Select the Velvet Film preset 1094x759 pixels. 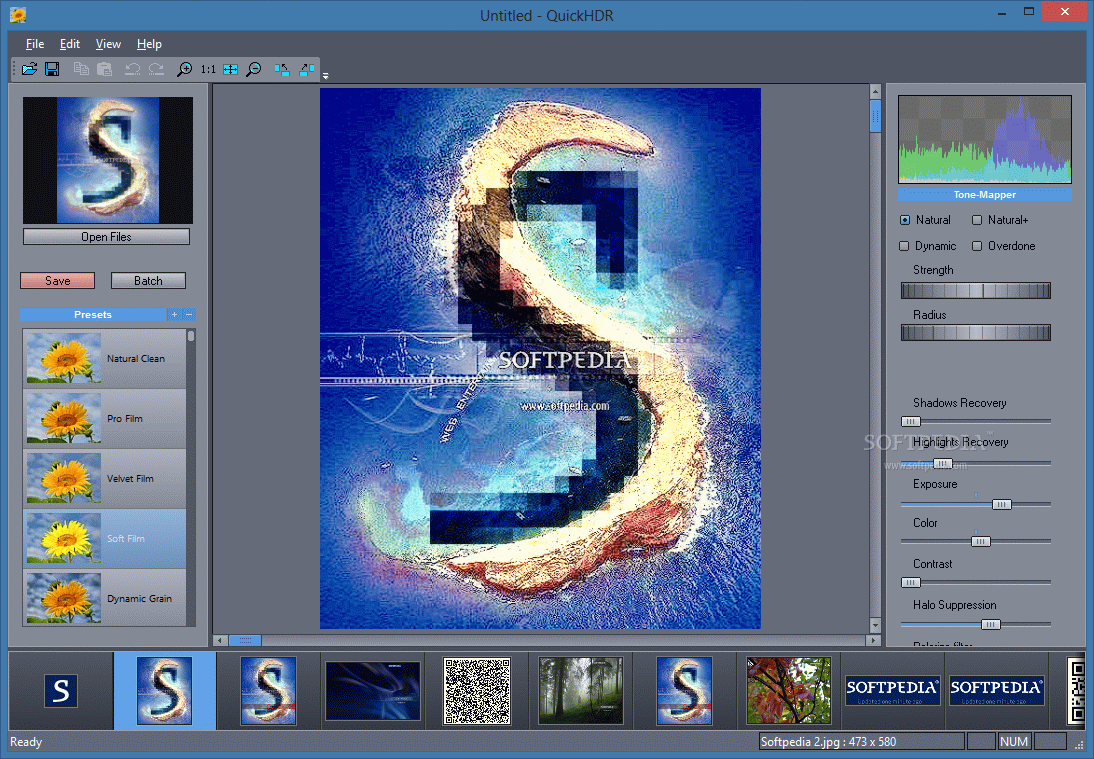105,479
